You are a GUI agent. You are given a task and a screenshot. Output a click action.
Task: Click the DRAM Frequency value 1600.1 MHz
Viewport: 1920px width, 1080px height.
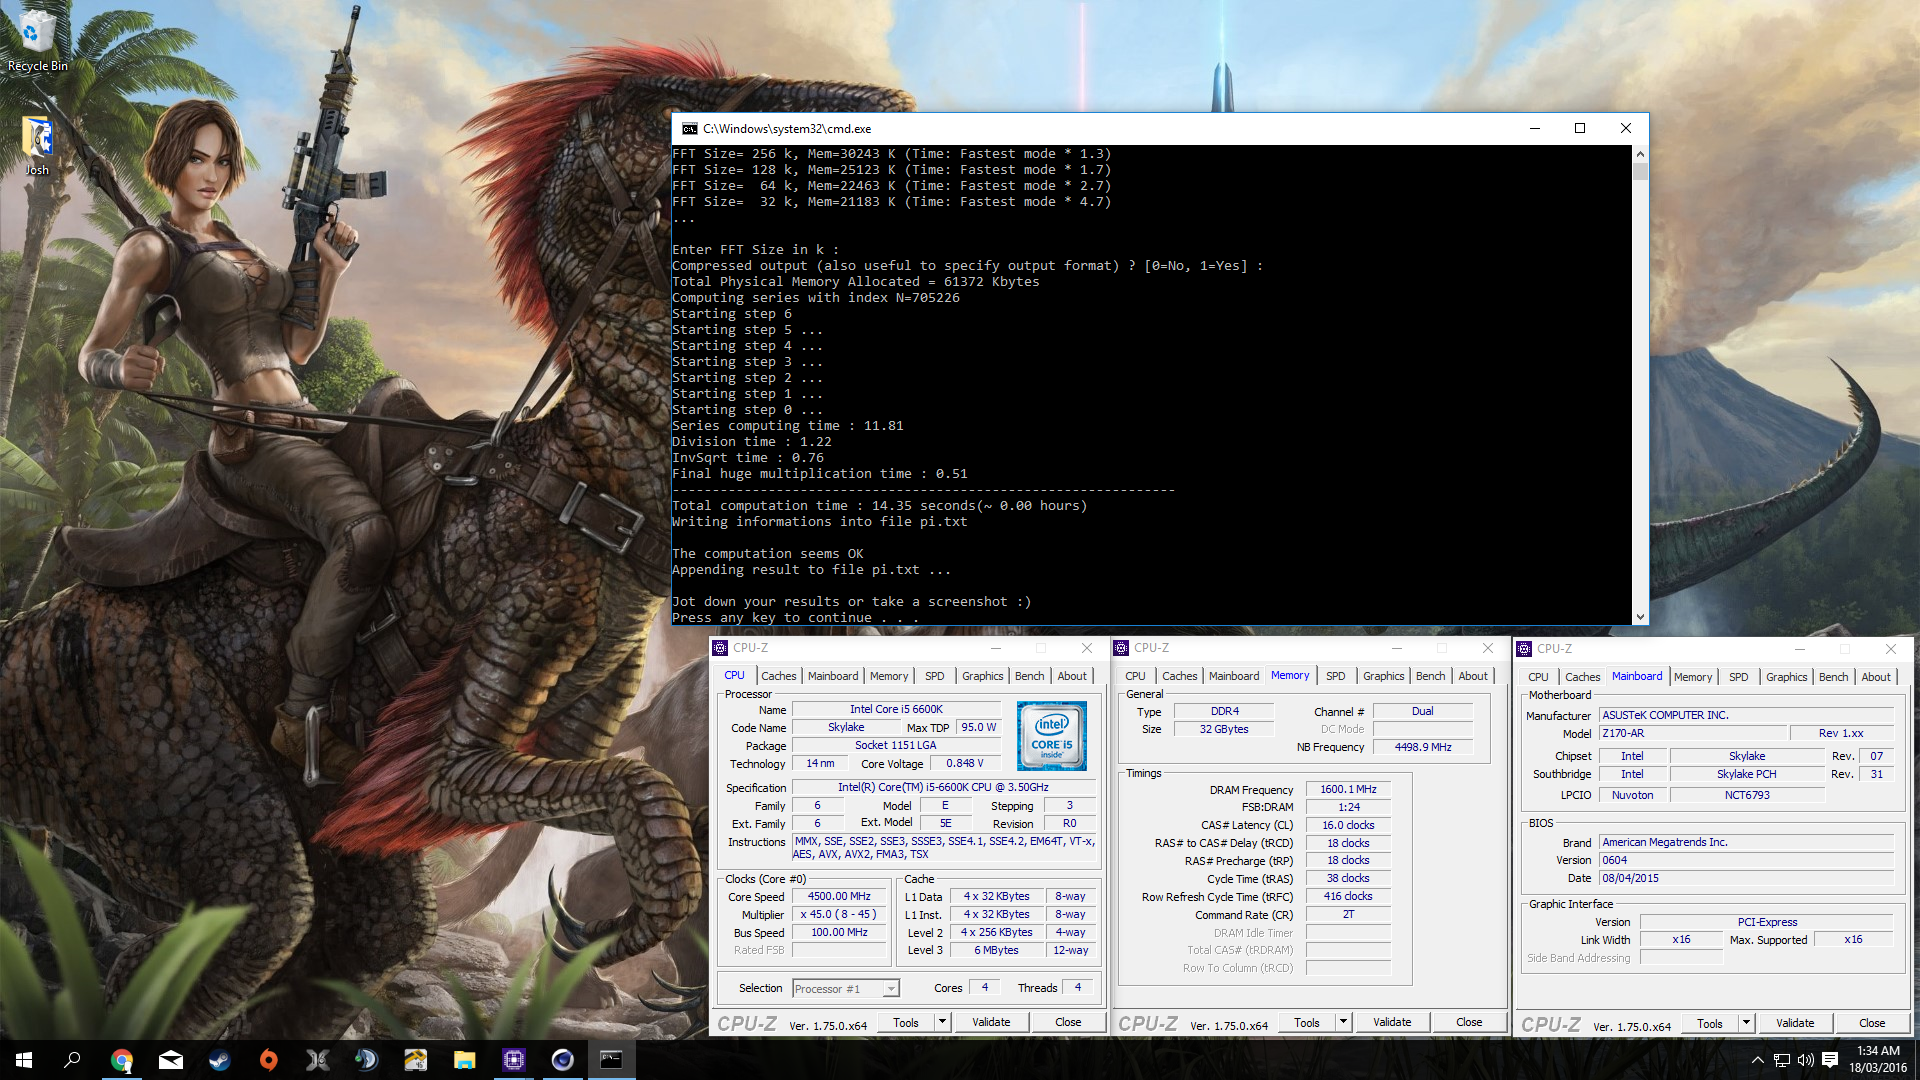1348,789
